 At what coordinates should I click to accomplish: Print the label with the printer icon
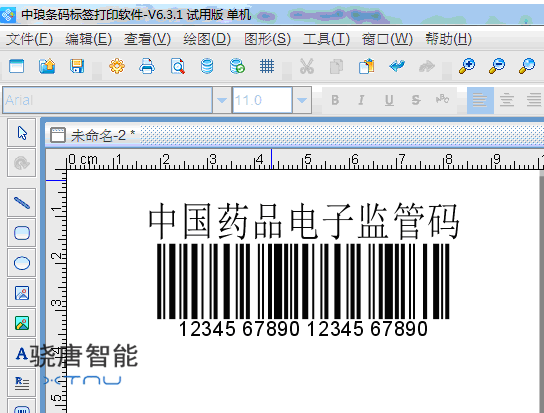(x=147, y=66)
